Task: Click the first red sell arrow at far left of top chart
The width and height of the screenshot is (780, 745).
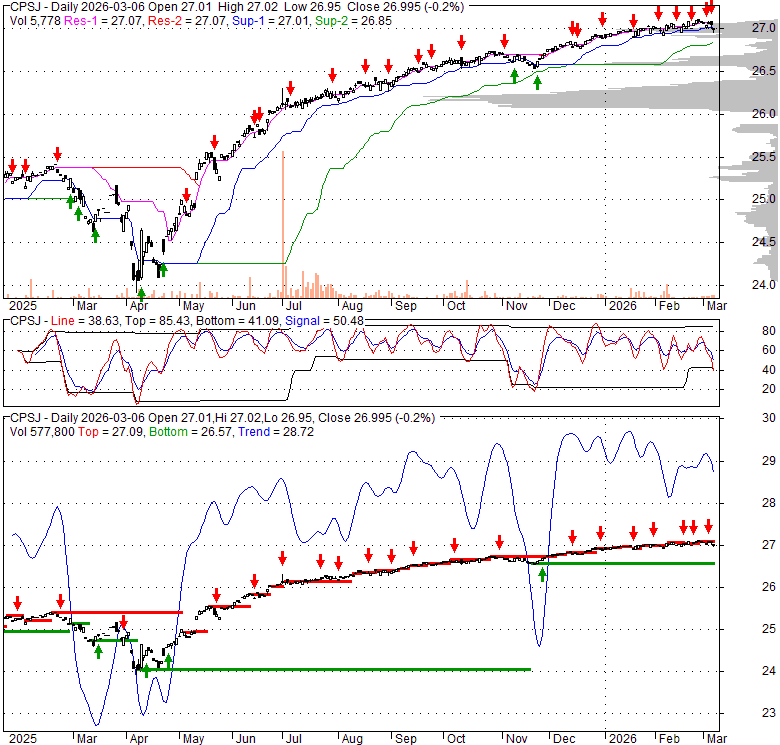Action: pyautogui.click(x=12, y=165)
